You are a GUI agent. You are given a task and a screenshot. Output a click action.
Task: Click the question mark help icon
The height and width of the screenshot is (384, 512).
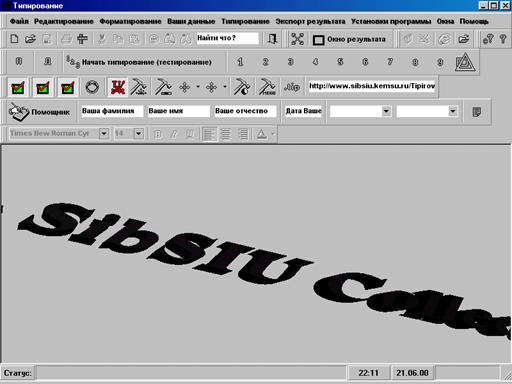[x=503, y=39]
